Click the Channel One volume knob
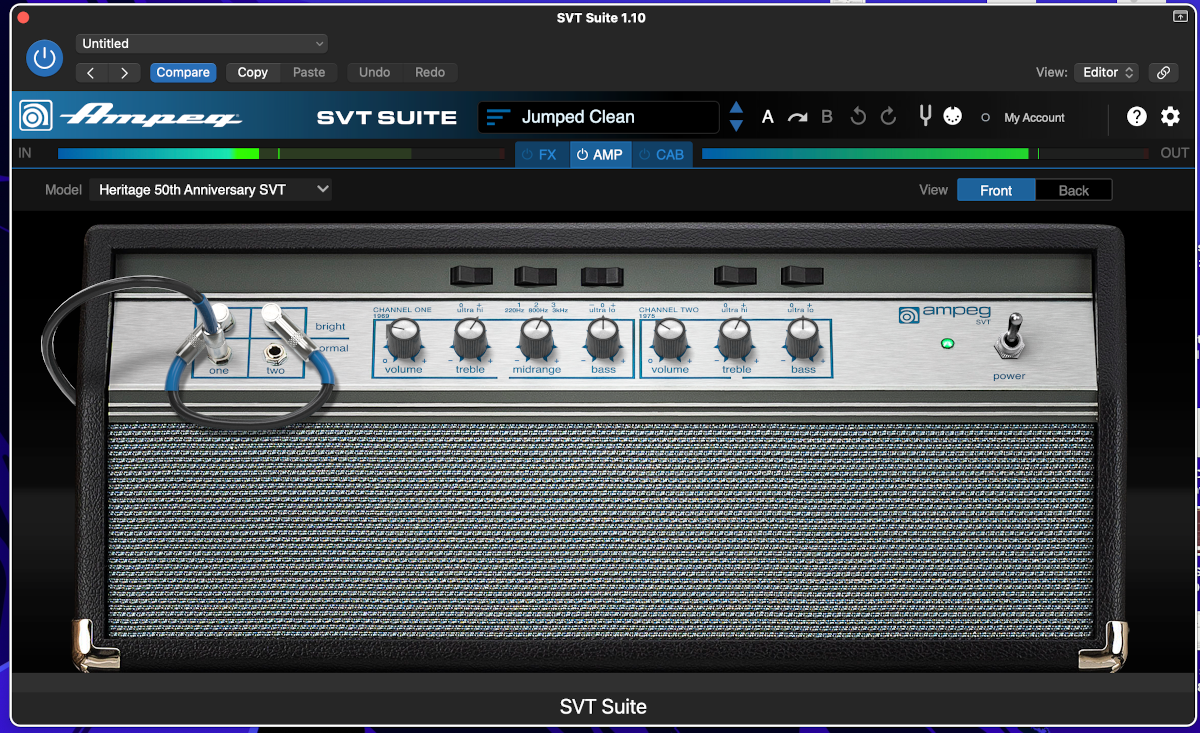Screen dimensions: 1200x733 click(x=404, y=340)
